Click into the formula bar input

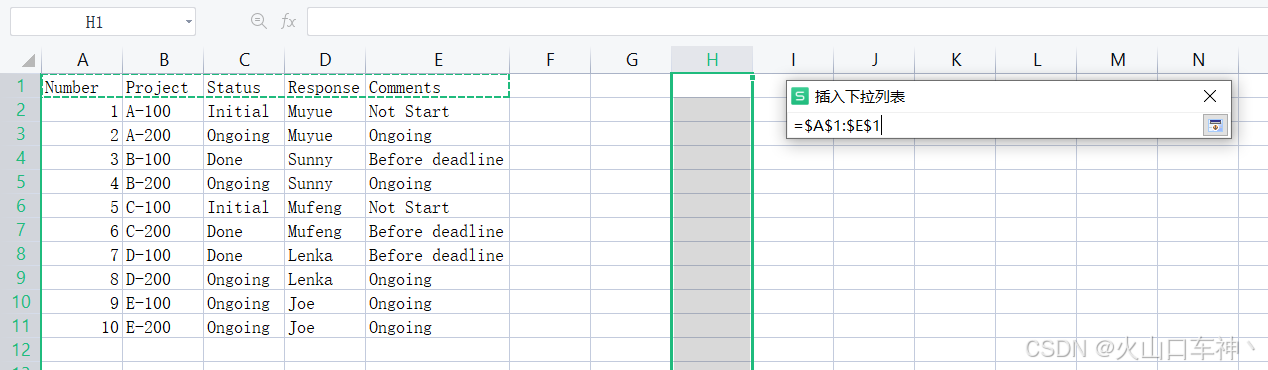click(x=787, y=21)
